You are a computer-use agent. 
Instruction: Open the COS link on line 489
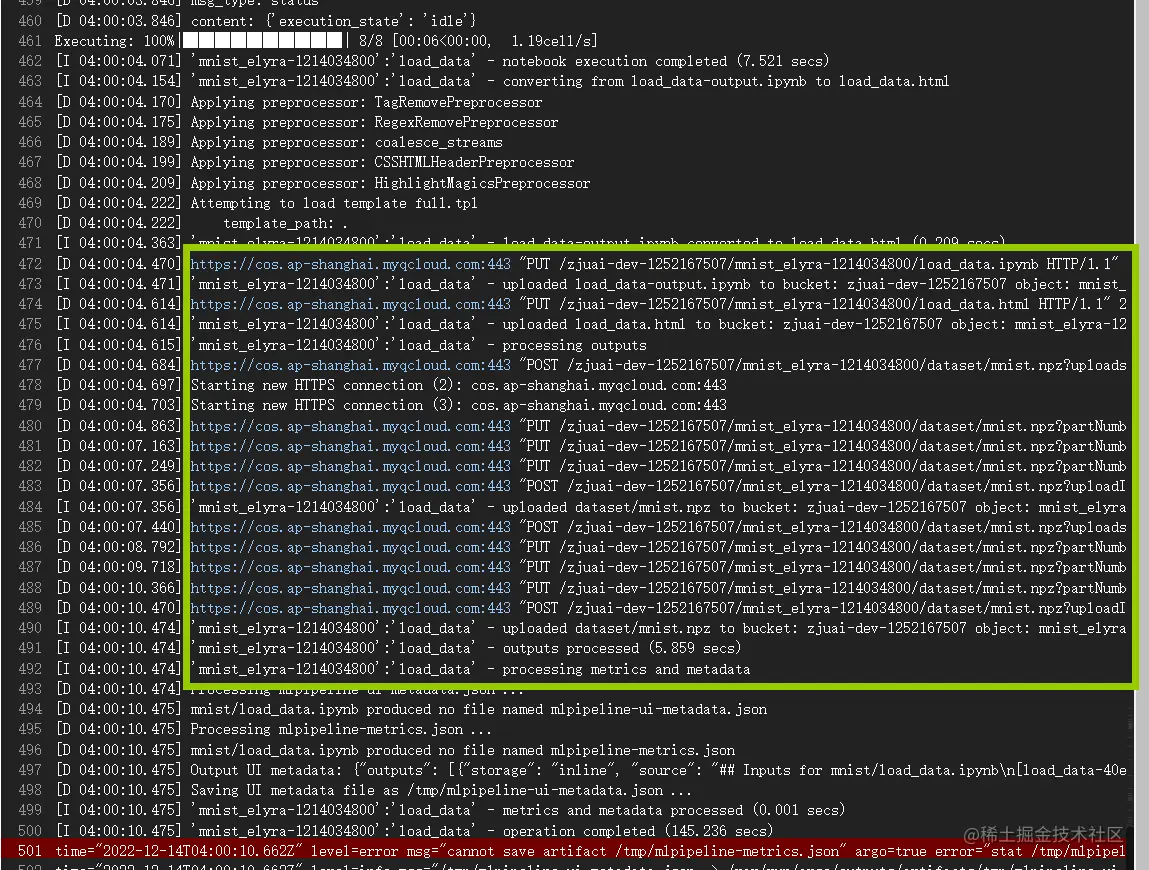point(350,608)
